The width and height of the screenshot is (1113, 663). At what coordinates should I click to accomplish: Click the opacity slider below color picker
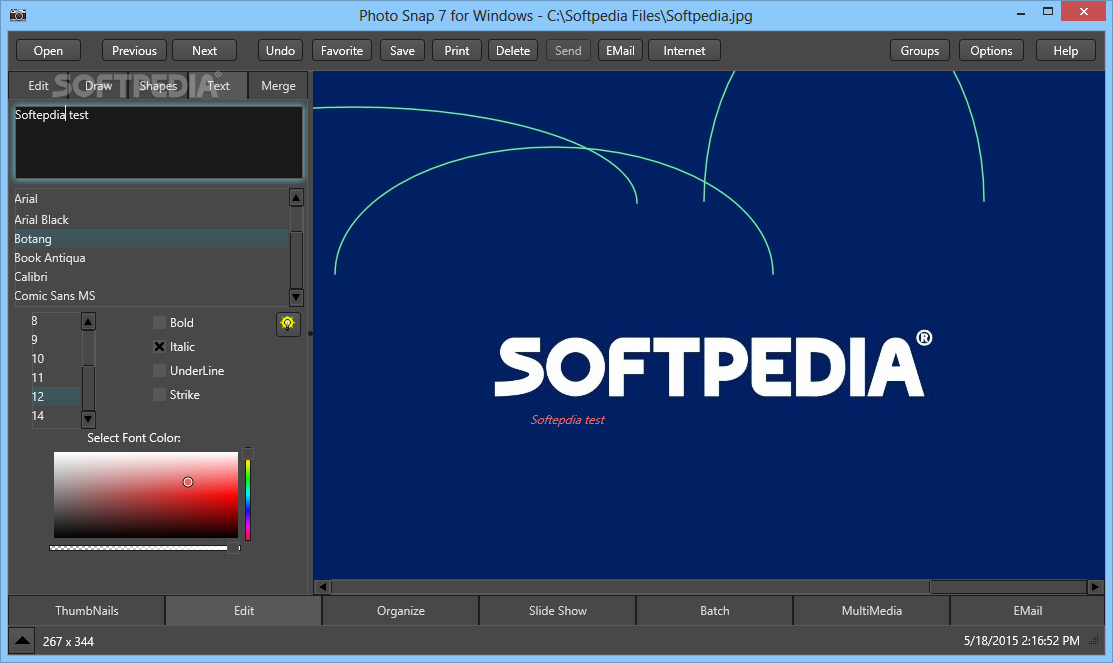[x=145, y=548]
